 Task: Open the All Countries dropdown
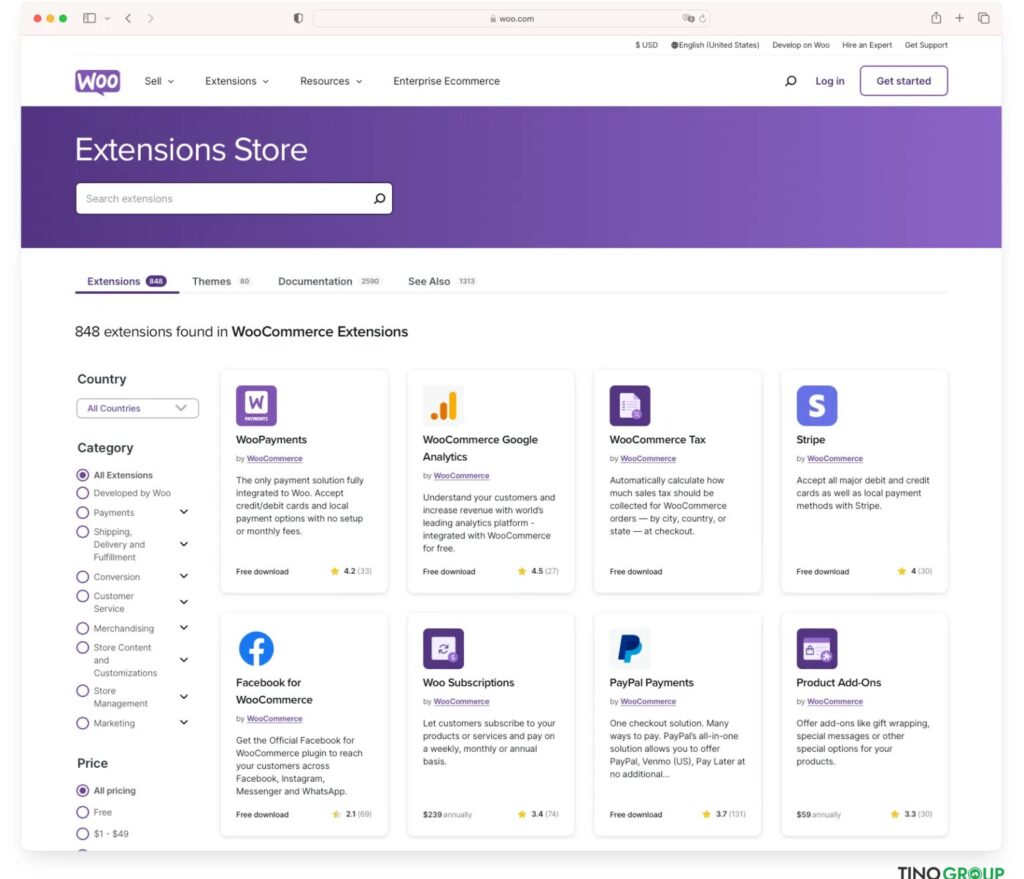[x=137, y=408]
